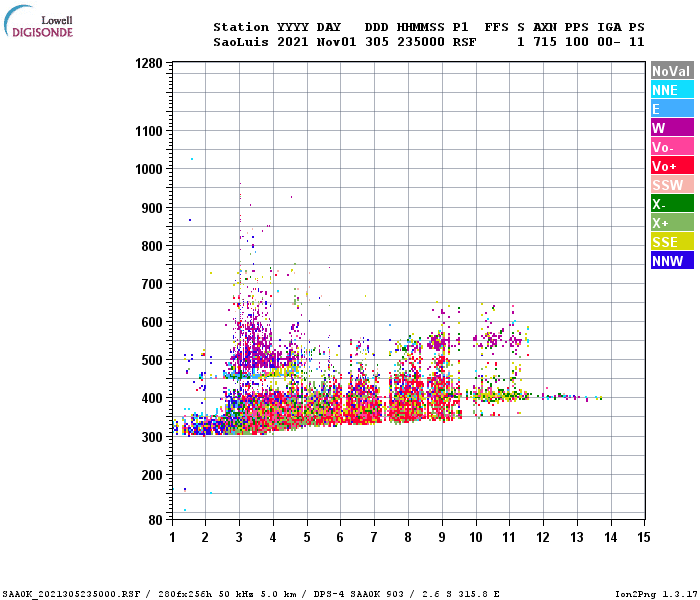This screenshot has height=600, width=700.
Task: Click the day-of-year value 305
Action: pyautogui.click(x=377, y=42)
